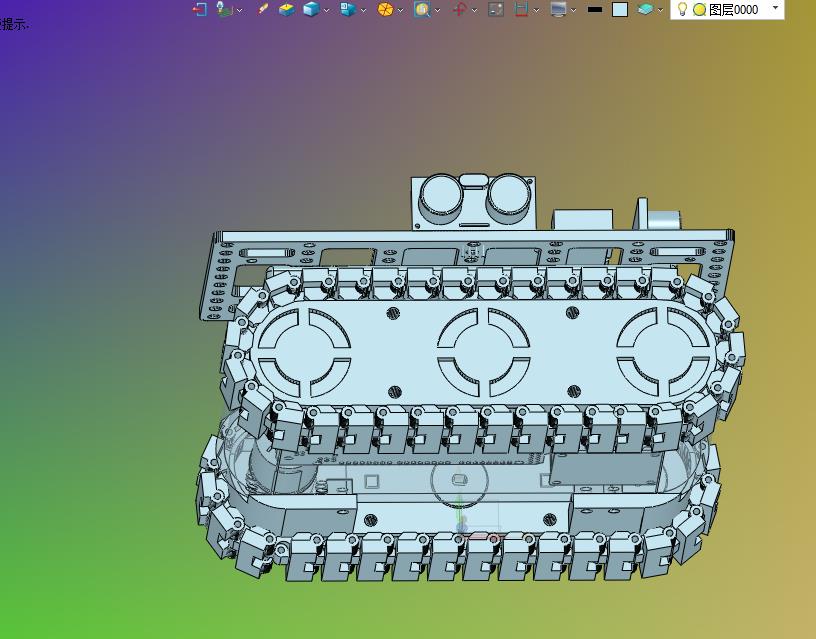Expand the monitor display dropdown

click(x=573, y=10)
